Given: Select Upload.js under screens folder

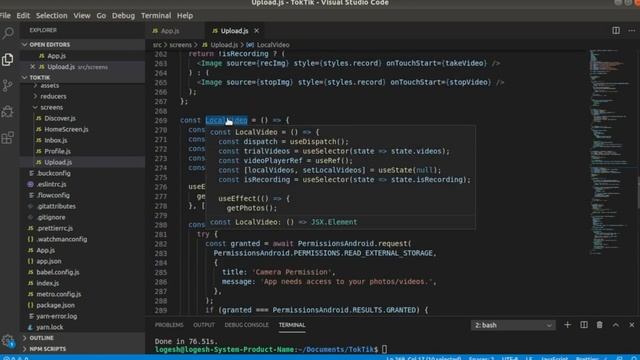Looking at the screenshot, I should pyautogui.click(x=83, y=162).
